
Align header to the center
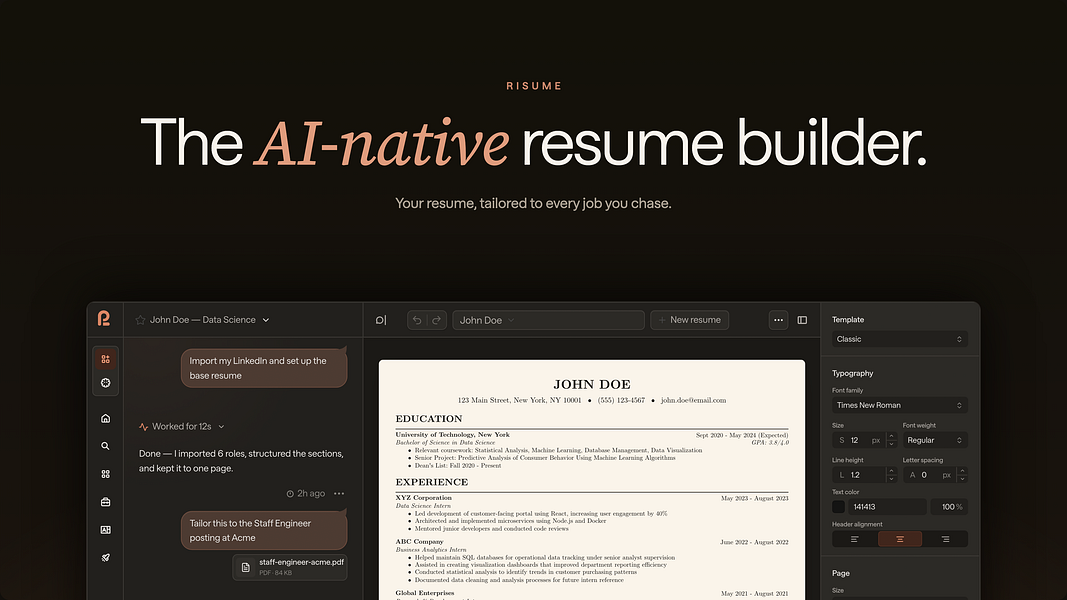click(900, 539)
